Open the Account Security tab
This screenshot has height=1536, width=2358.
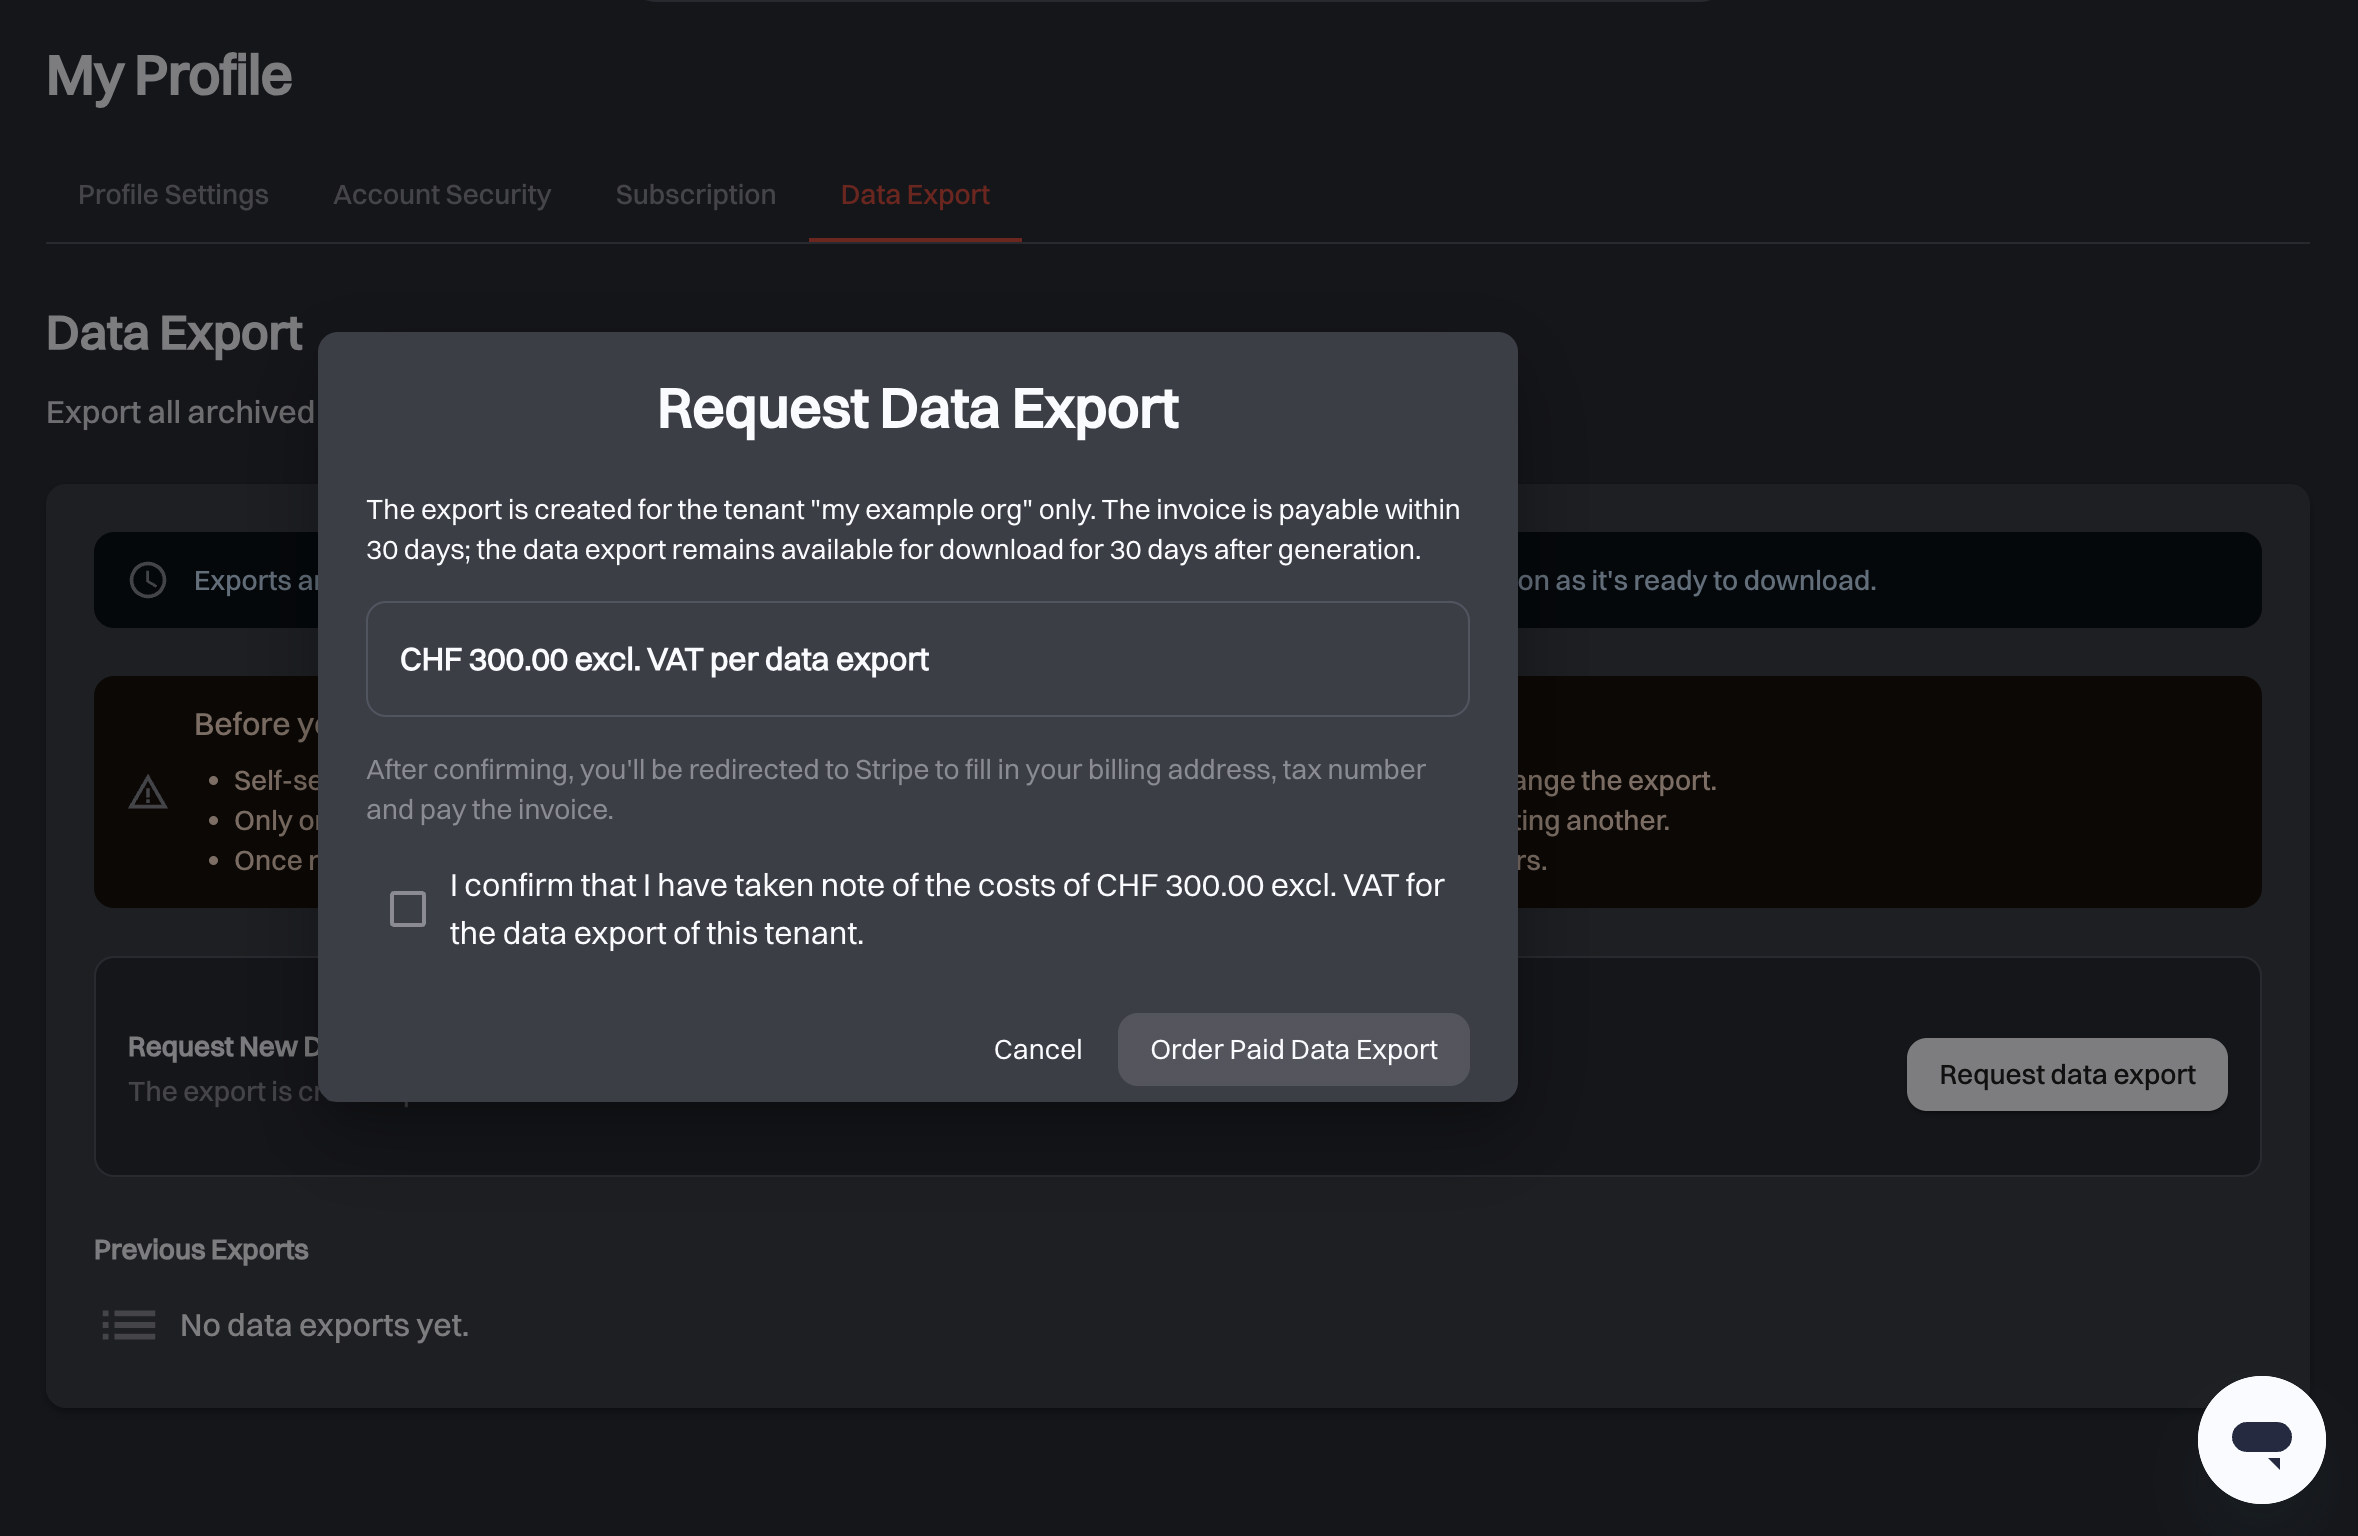(442, 195)
